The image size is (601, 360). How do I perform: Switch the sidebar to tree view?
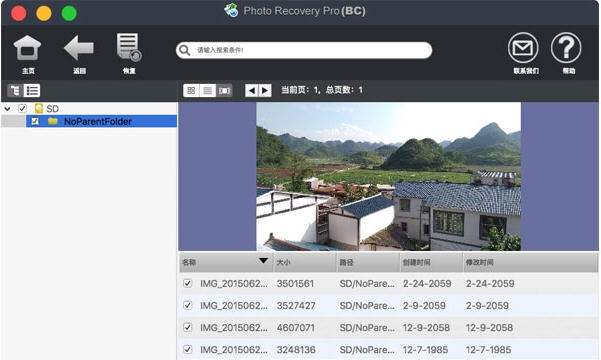[15, 90]
